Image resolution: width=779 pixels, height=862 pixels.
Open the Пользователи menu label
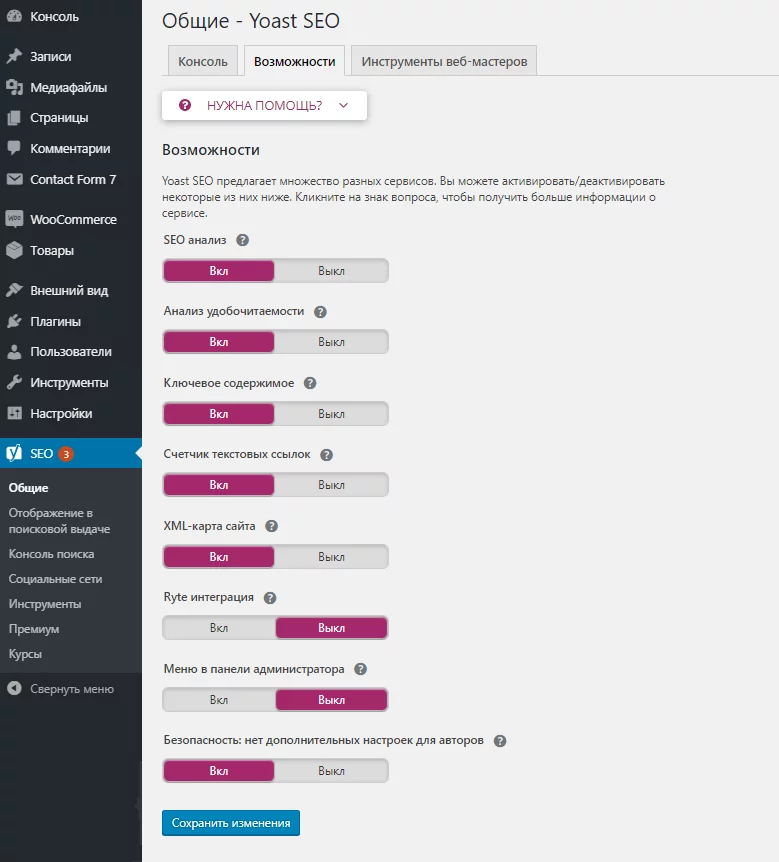[71, 352]
